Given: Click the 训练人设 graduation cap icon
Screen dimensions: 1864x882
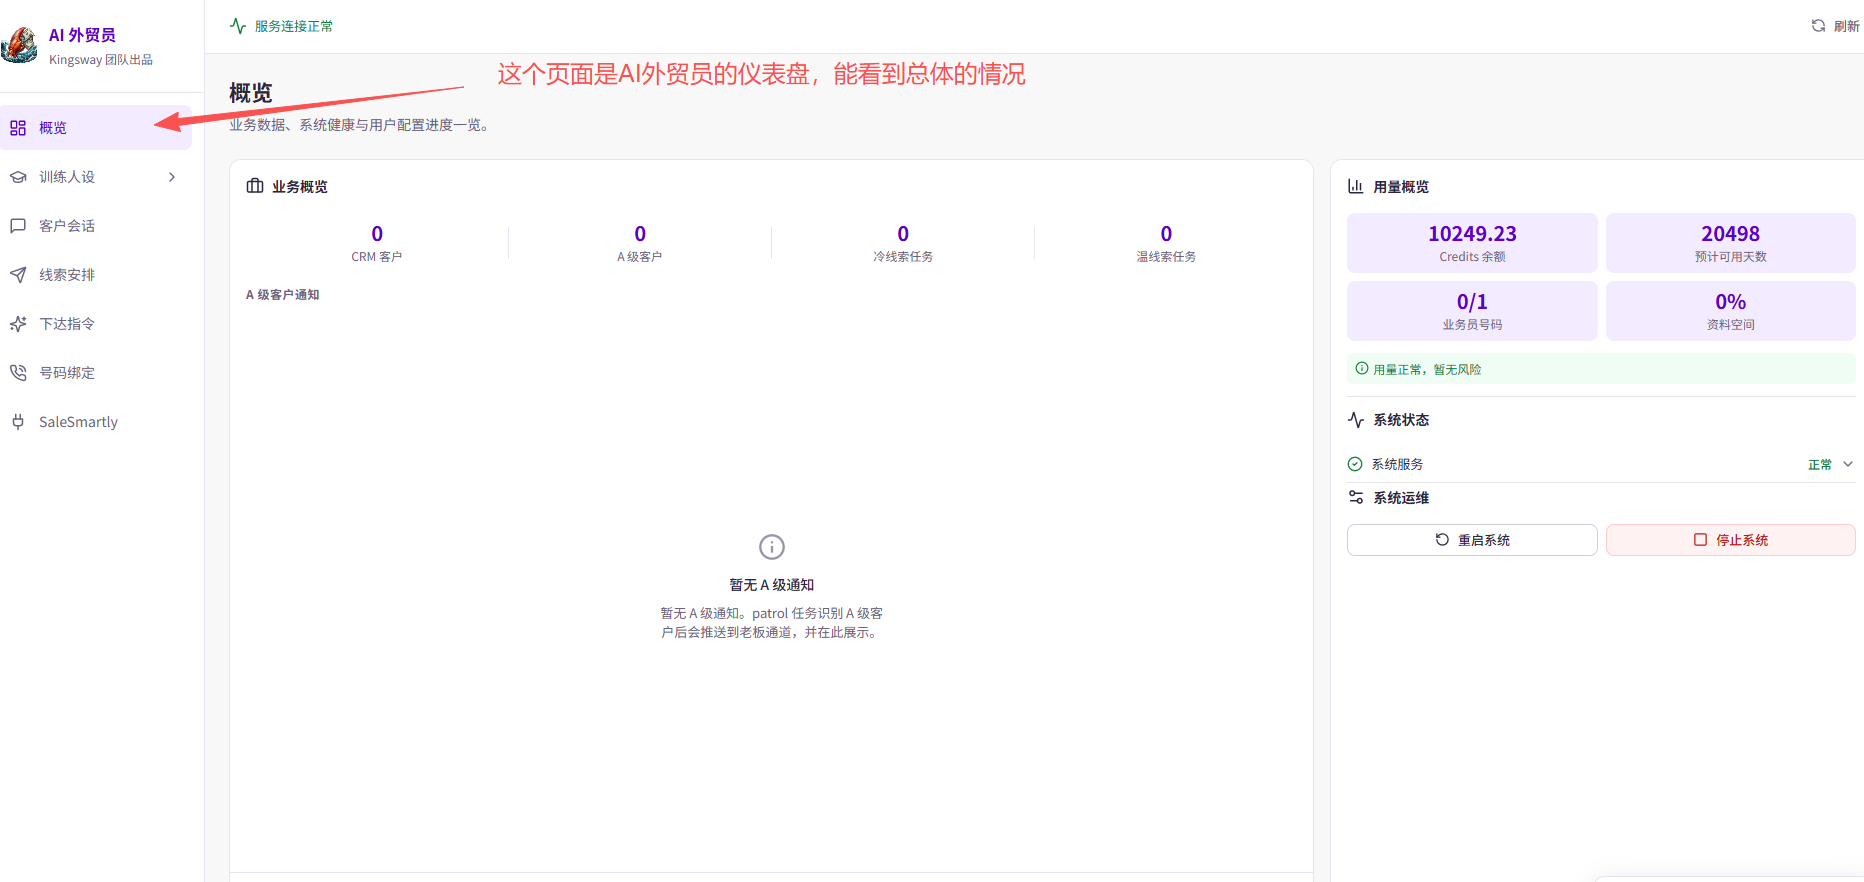Looking at the screenshot, I should [18, 177].
